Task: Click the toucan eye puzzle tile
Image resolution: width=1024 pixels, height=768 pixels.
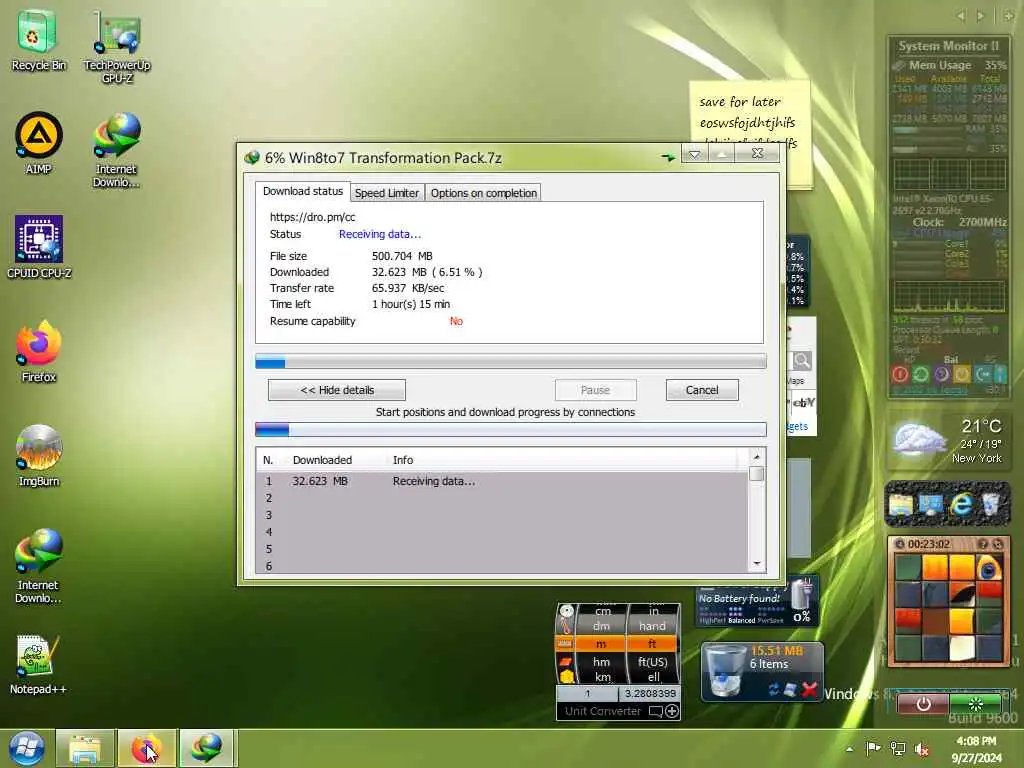Action: [989, 568]
